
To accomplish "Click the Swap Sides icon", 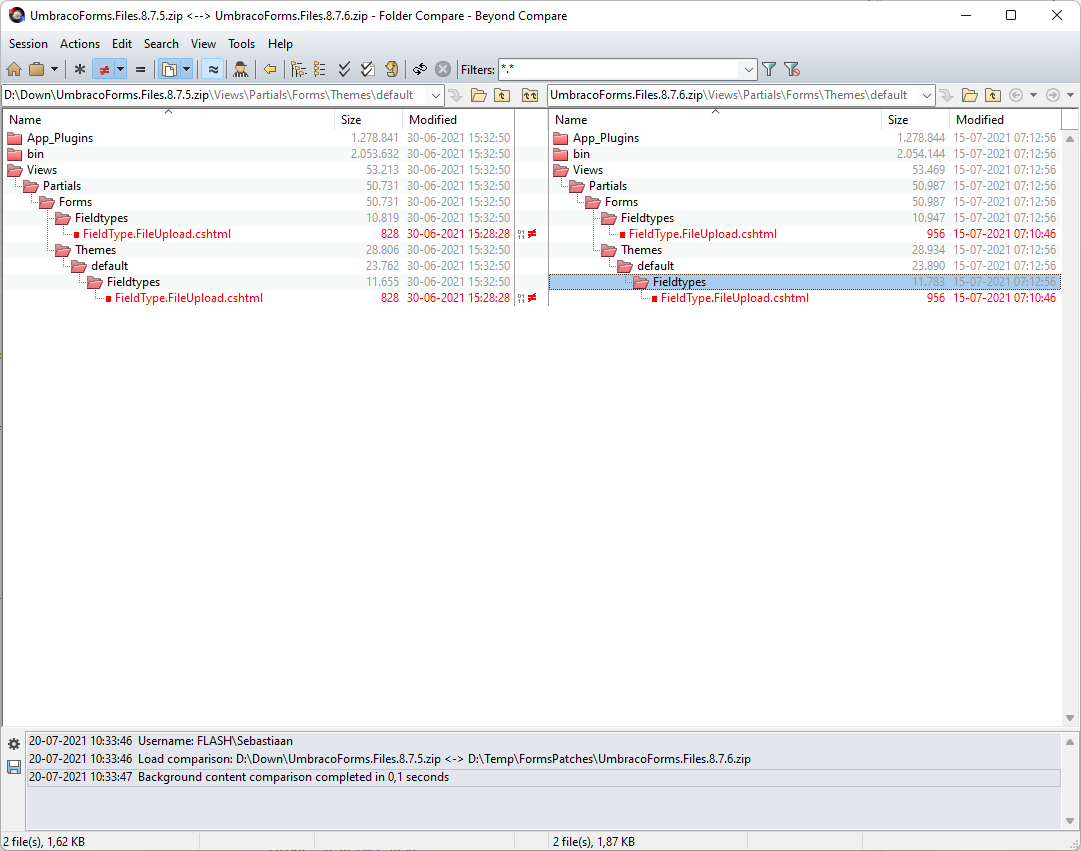I will pos(420,69).
